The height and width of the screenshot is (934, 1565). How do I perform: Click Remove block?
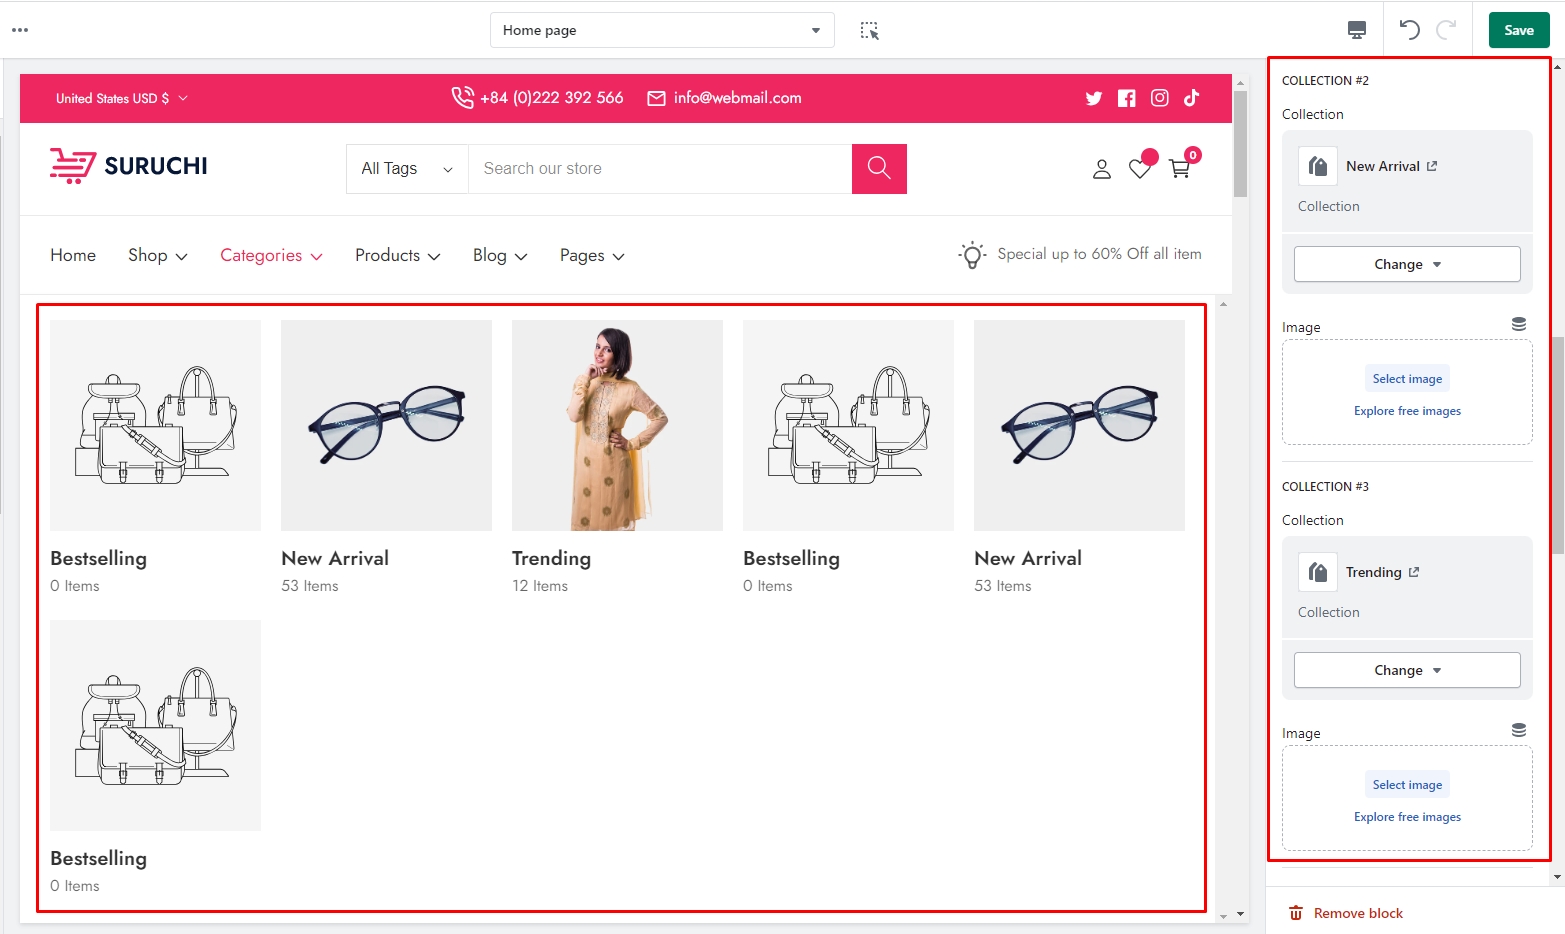[x=1357, y=913]
